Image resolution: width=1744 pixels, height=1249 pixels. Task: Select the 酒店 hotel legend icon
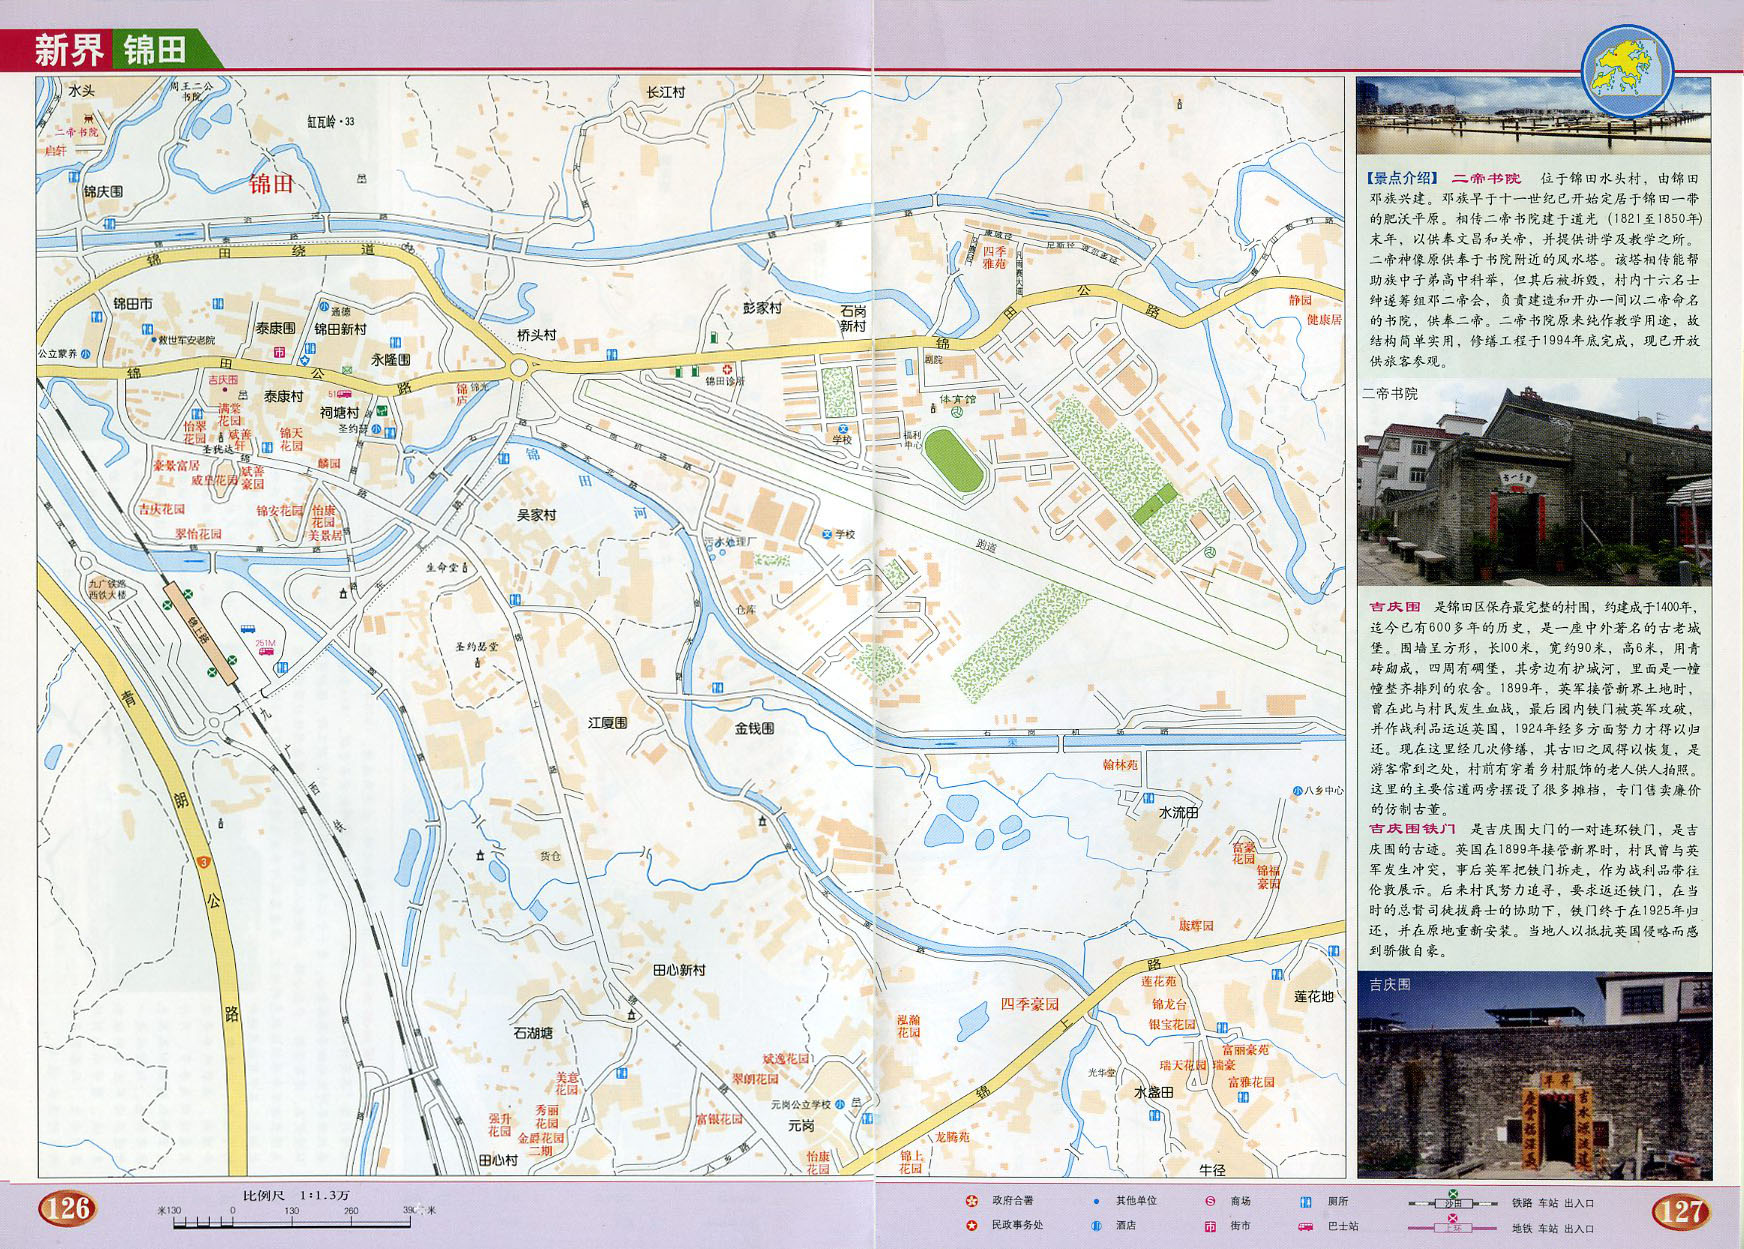pyautogui.click(x=1096, y=1225)
